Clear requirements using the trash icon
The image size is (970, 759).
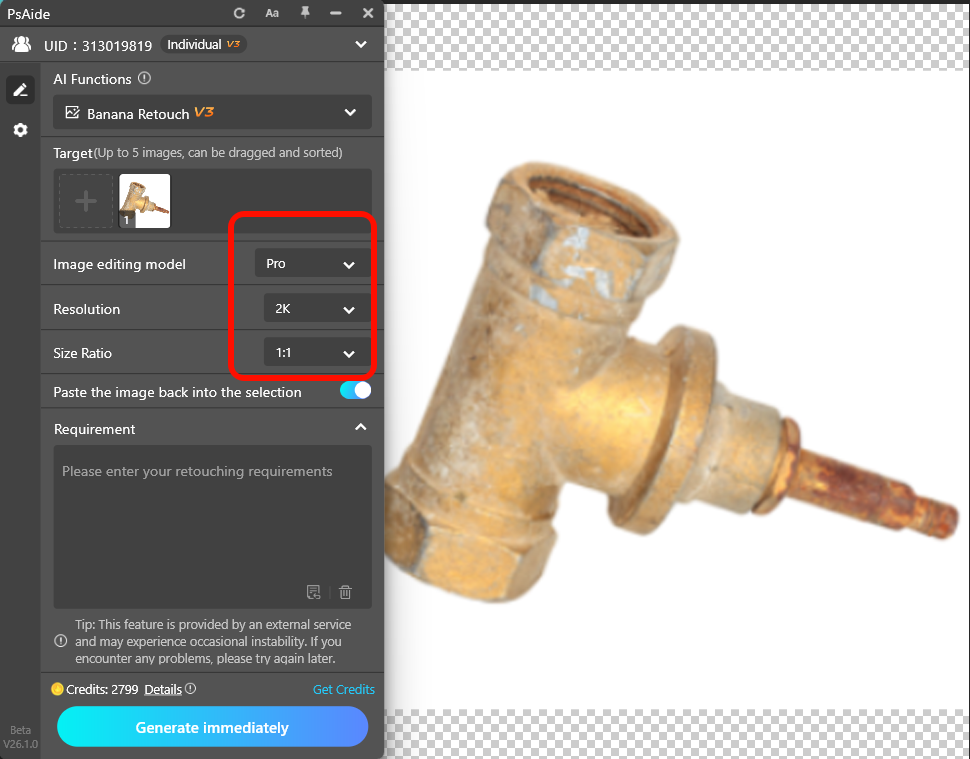(345, 592)
